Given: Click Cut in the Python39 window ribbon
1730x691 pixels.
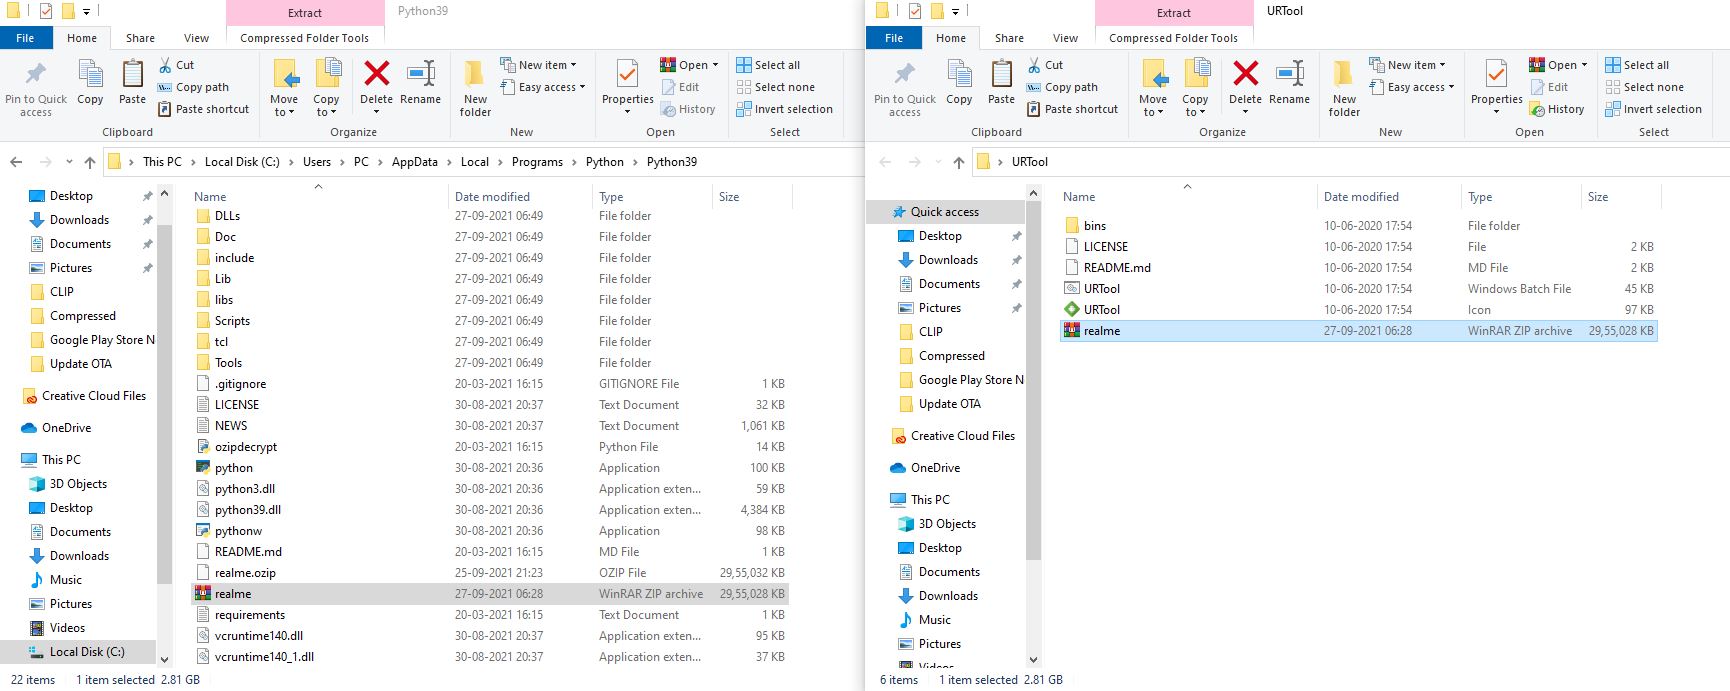Looking at the screenshot, I should [176, 65].
